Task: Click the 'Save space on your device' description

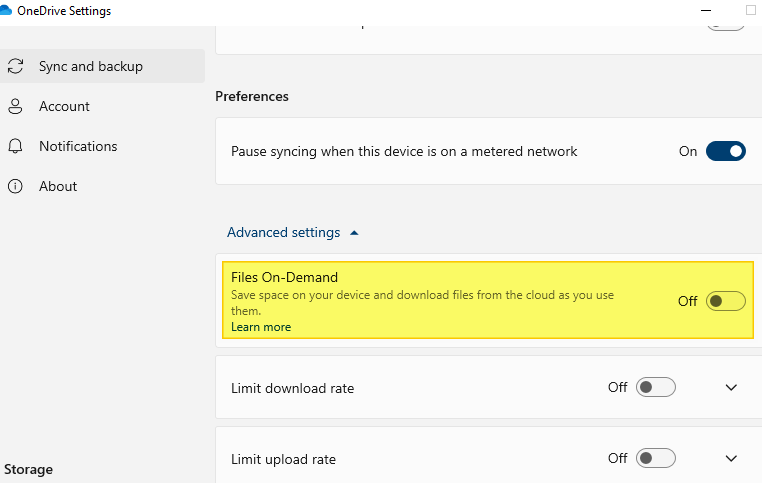Action: tap(422, 303)
